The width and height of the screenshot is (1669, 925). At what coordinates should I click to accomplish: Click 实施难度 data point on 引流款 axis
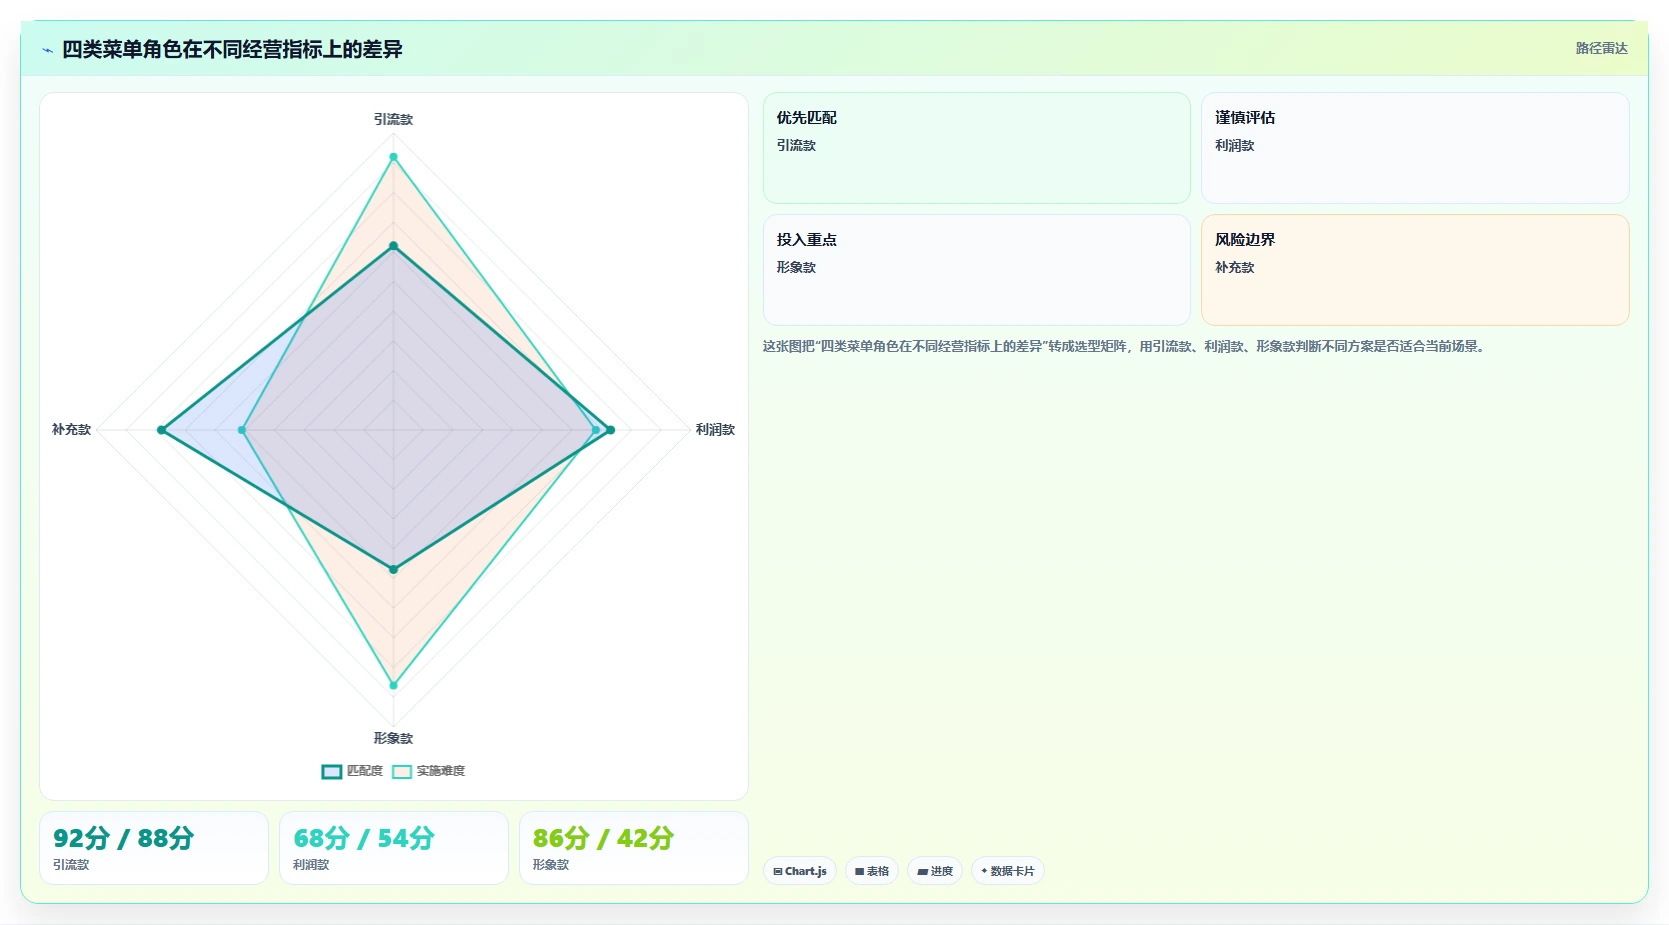393,157
